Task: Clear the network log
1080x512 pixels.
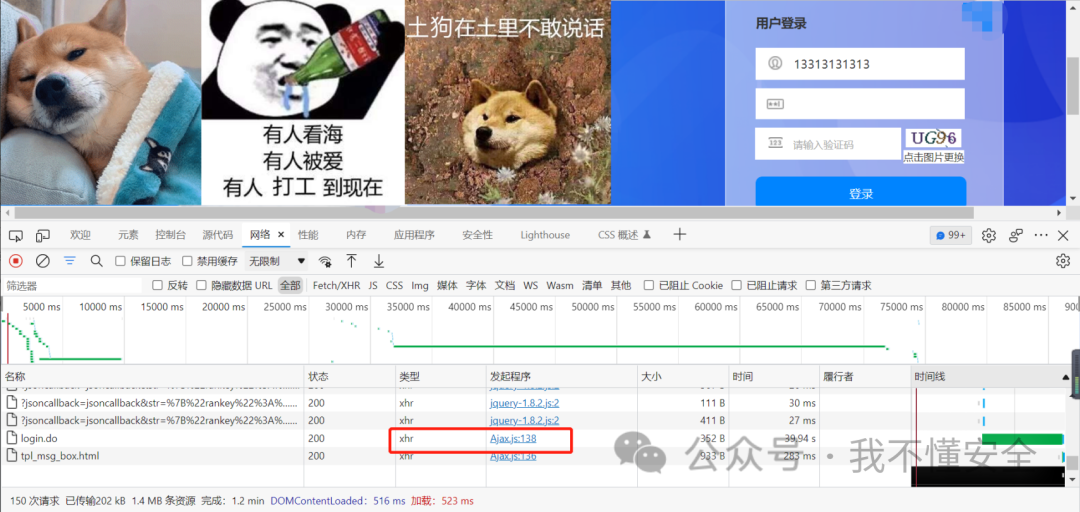Action: point(43,261)
